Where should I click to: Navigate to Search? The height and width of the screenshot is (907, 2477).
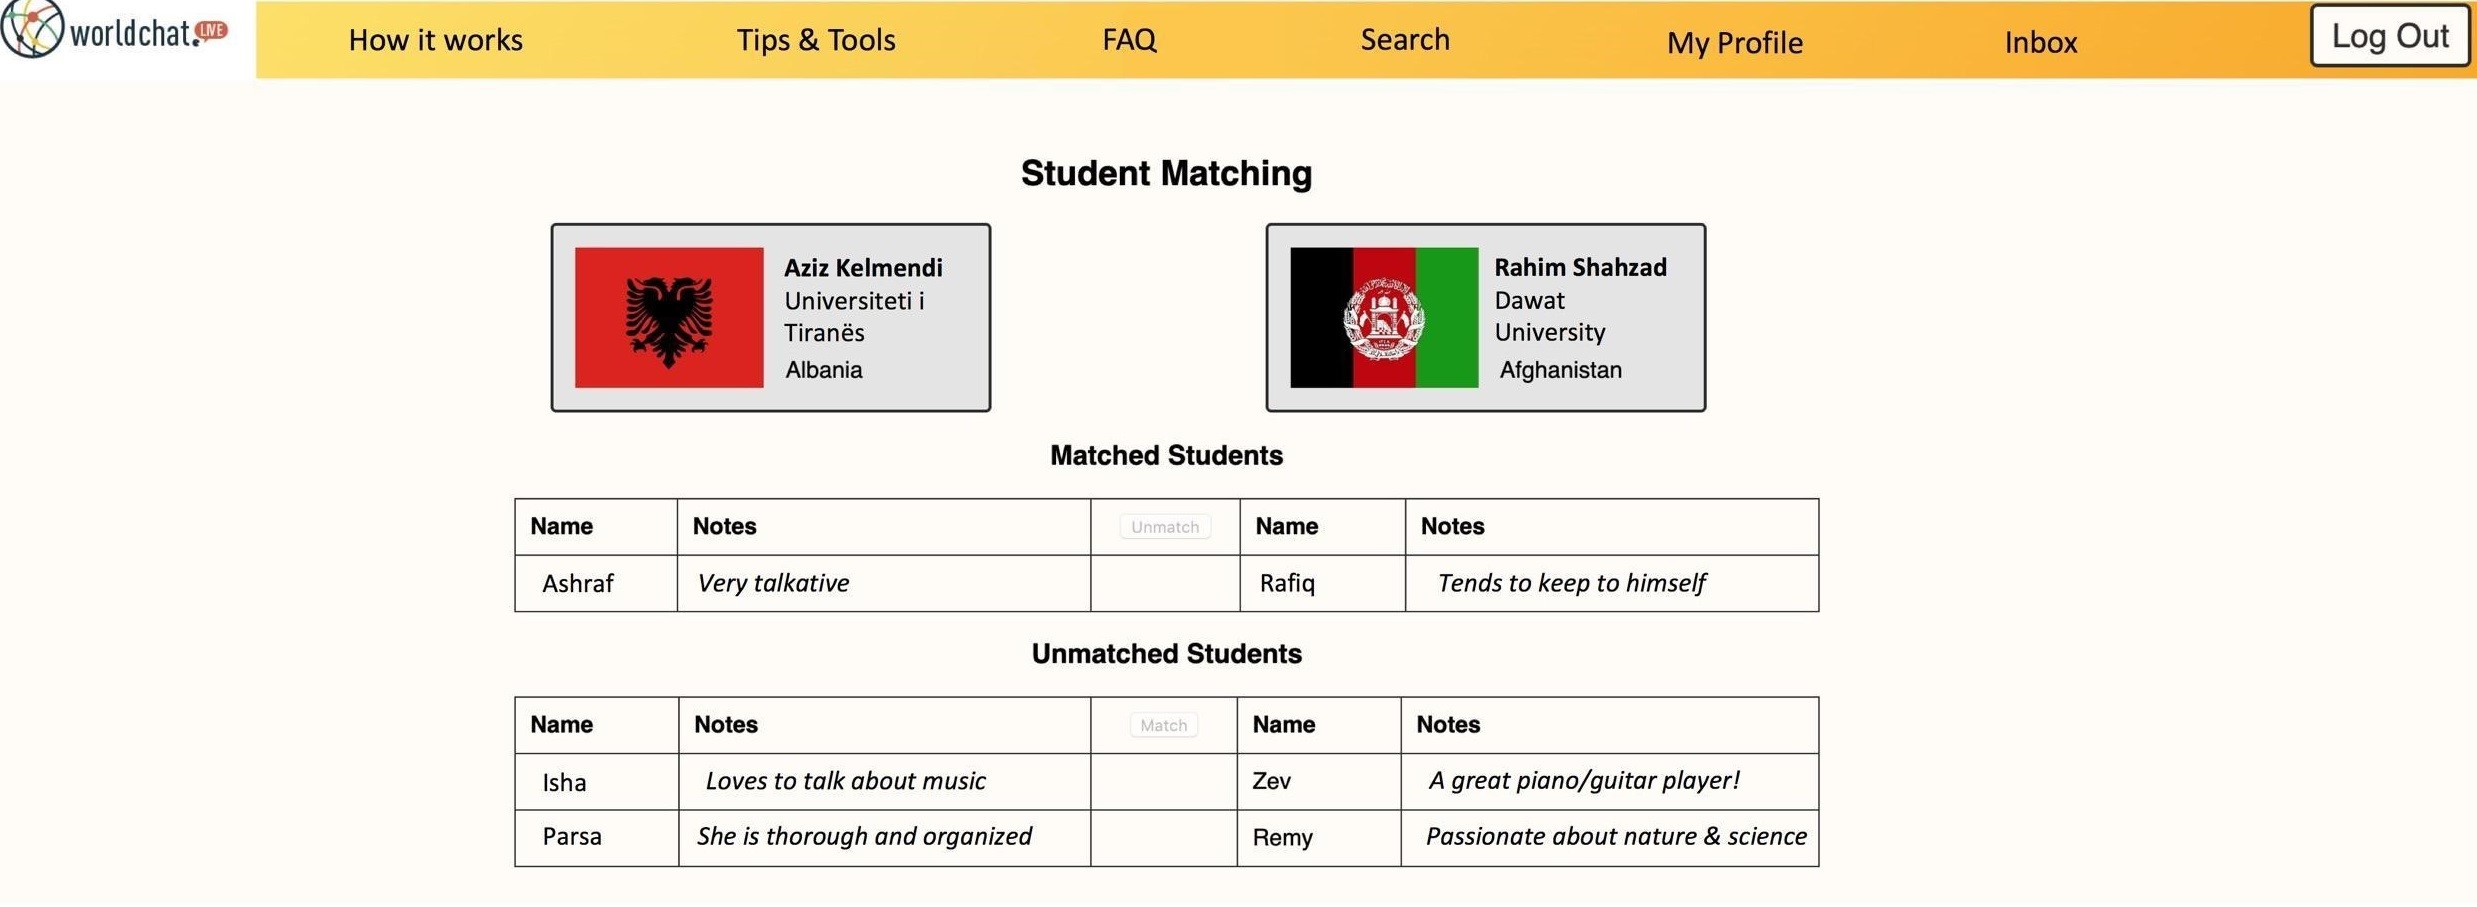(1404, 40)
